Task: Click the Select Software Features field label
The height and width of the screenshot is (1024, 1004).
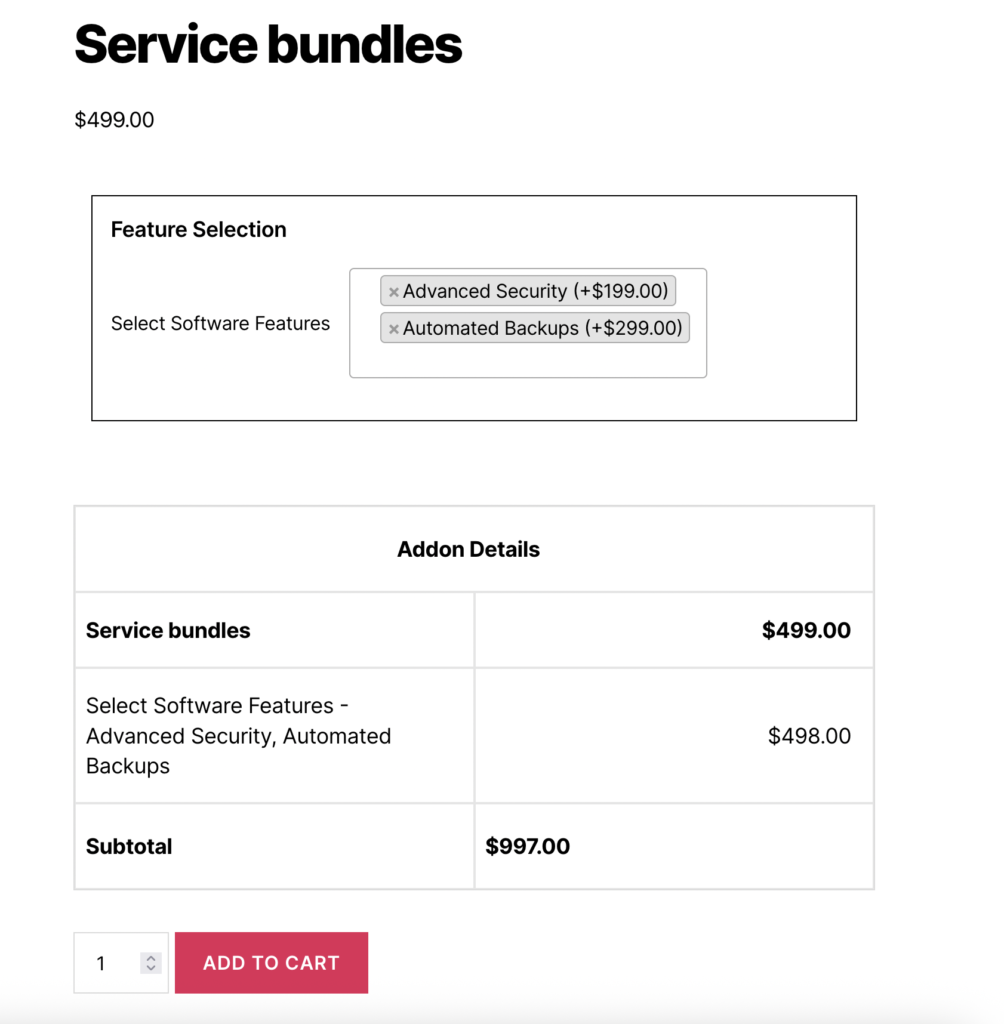Action: pyautogui.click(x=220, y=324)
